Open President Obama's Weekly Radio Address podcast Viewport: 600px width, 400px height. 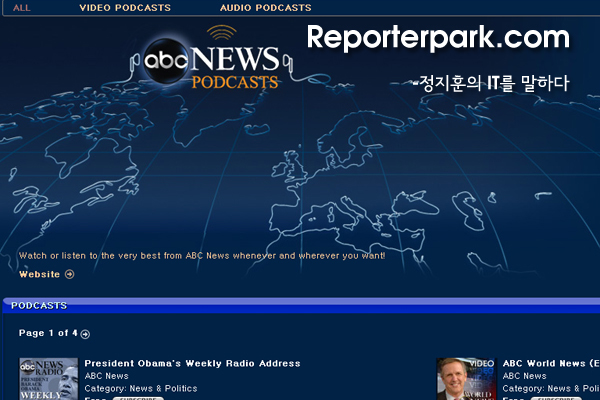click(192, 363)
